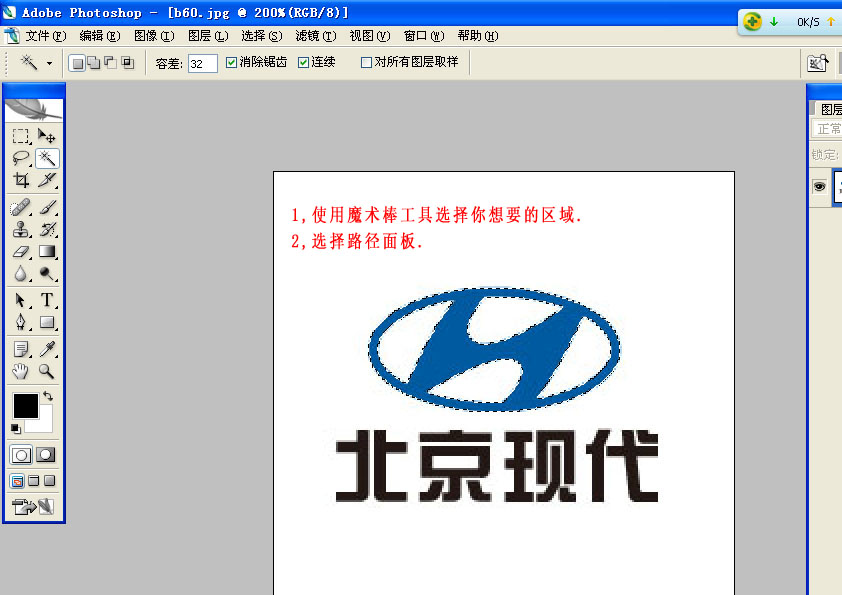
Task: Choose the Eyedropper tool
Action: [x=47, y=349]
